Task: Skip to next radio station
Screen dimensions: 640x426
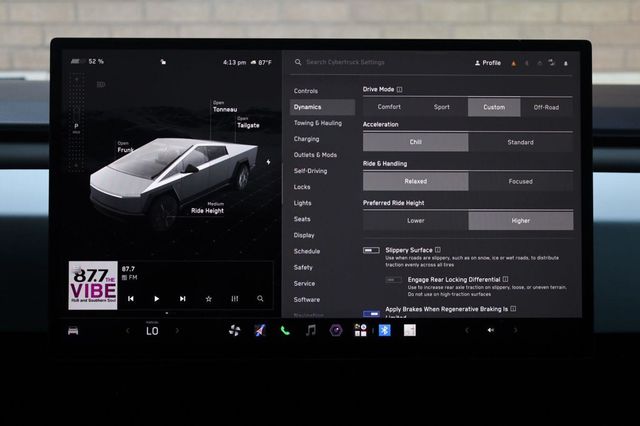Action: [x=182, y=299]
